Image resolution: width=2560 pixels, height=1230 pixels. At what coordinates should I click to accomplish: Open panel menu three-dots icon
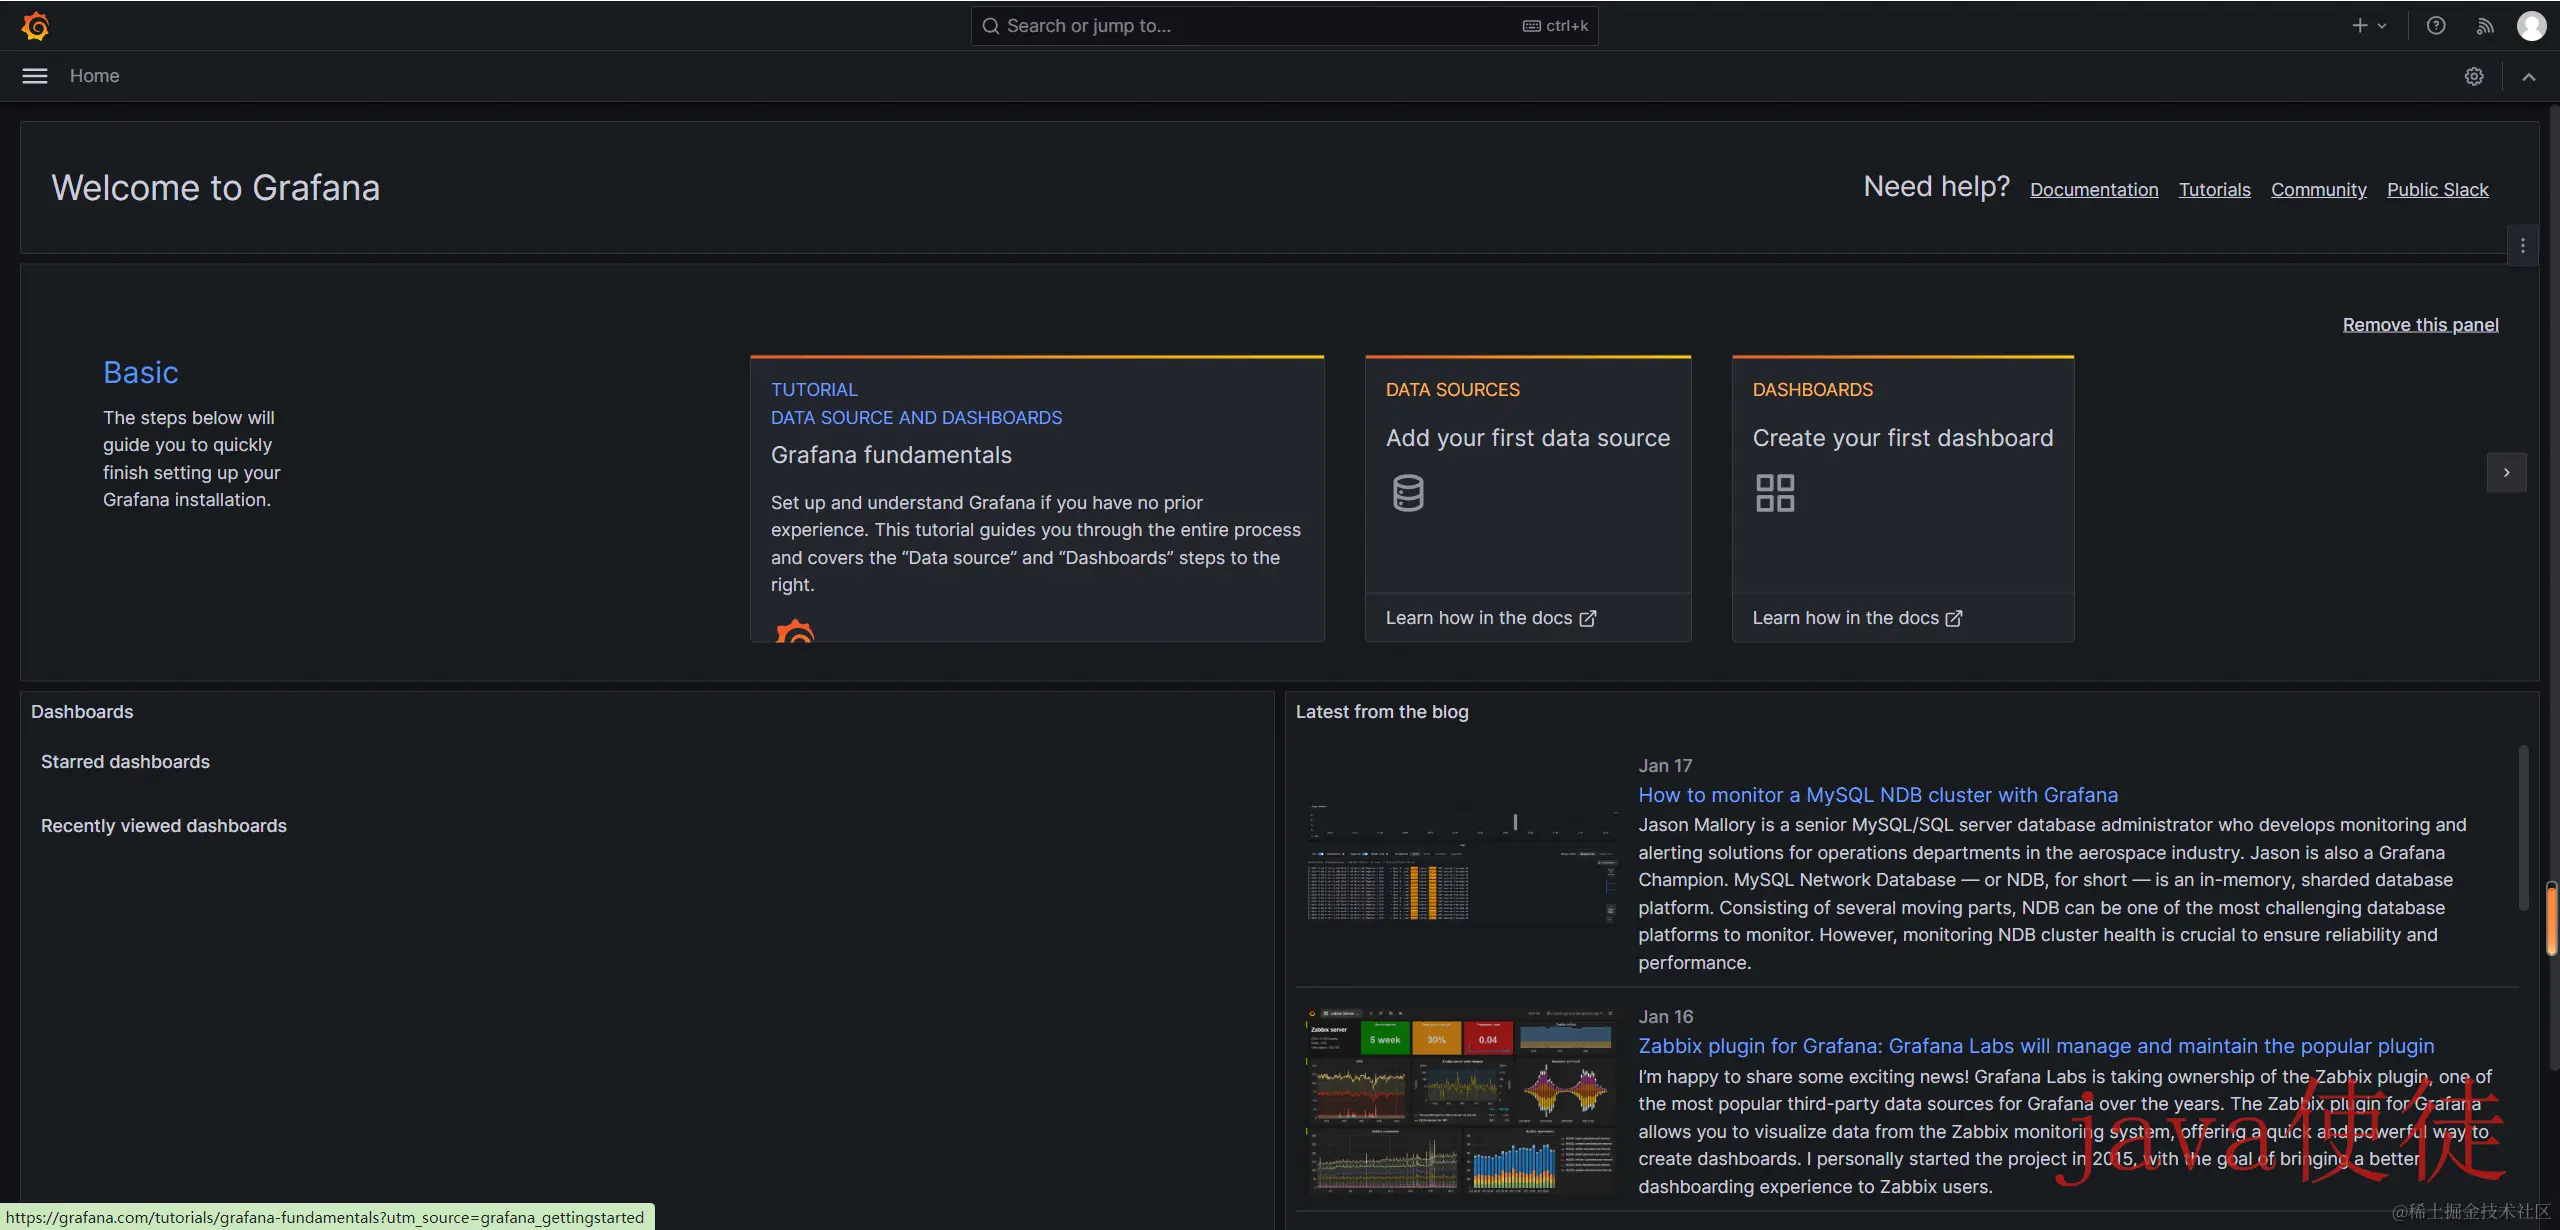click(2523, 246)
